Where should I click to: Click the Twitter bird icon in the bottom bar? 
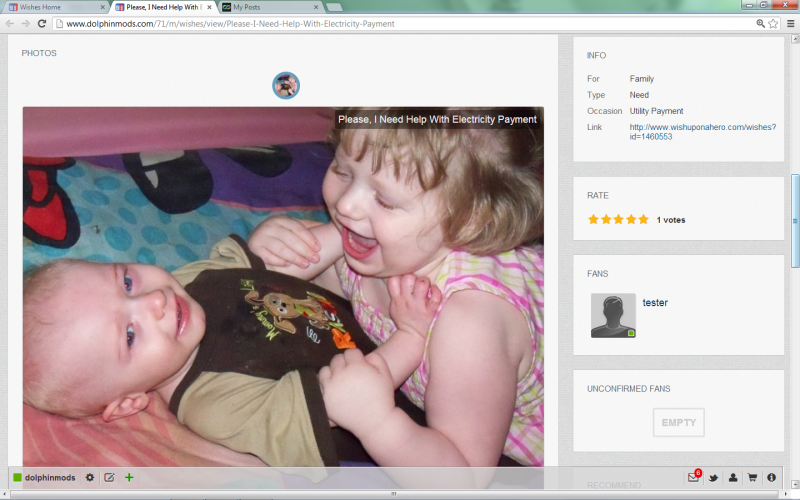click(713, 478)
